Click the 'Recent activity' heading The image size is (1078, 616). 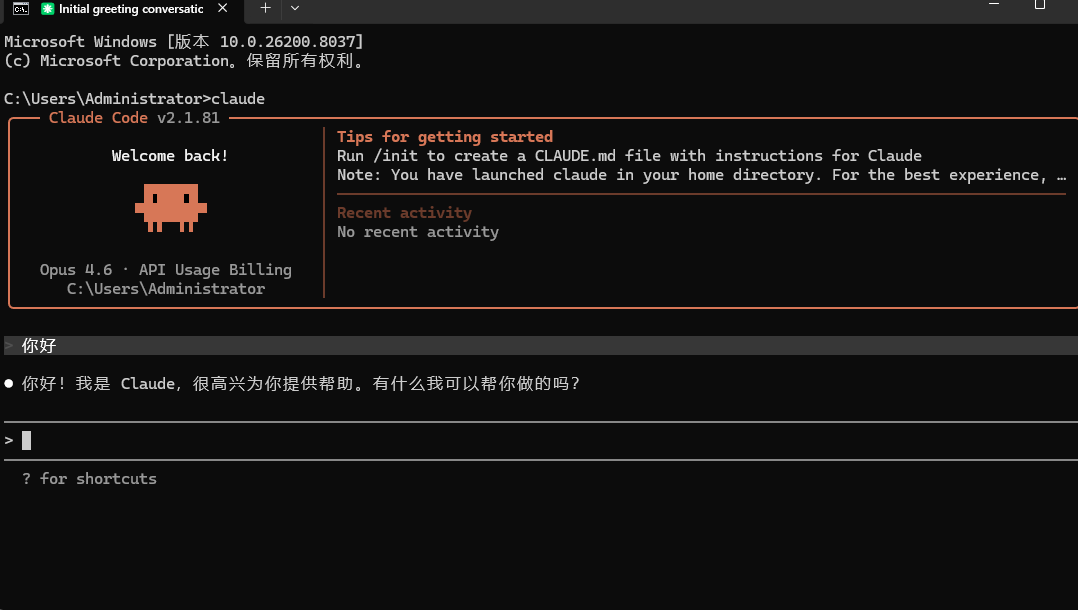pos(404,212)
